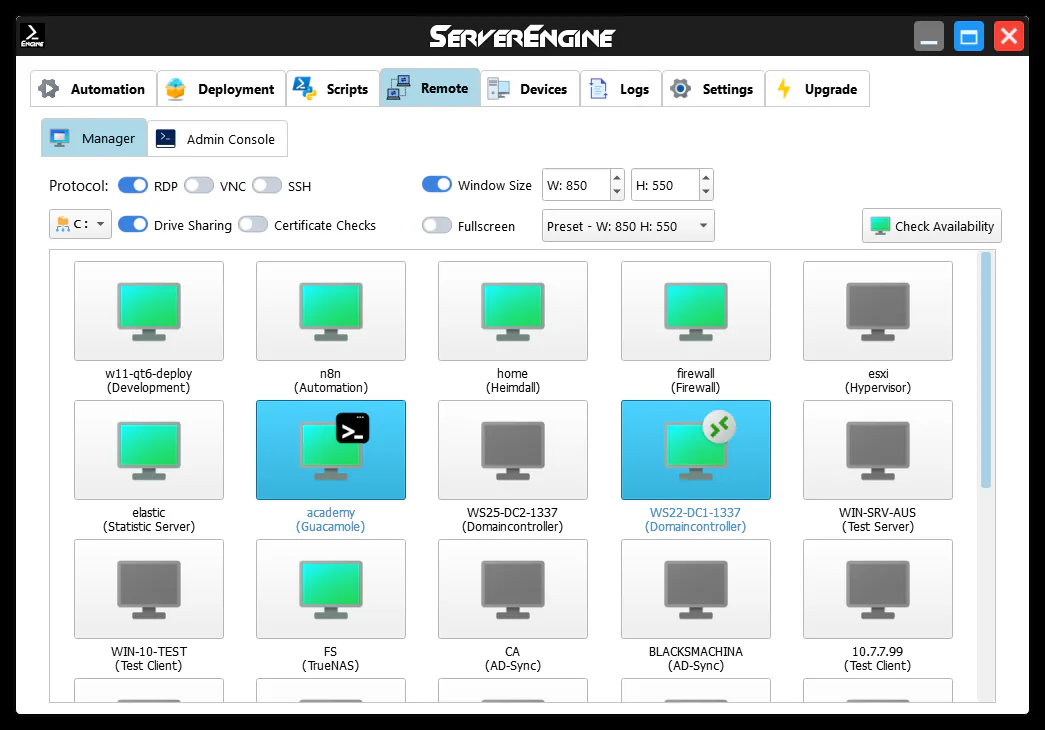Turn on the Fullscreen toggle

pyautogui.click(x=437, y=226)
